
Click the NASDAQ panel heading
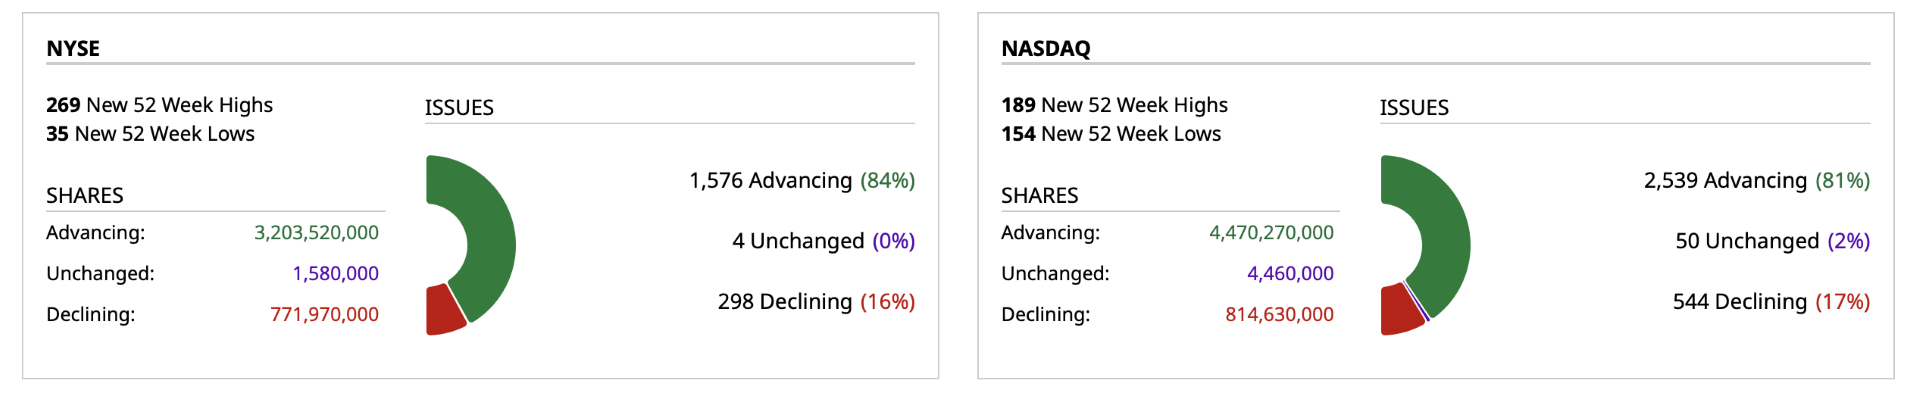click(x=1045, y=48)
